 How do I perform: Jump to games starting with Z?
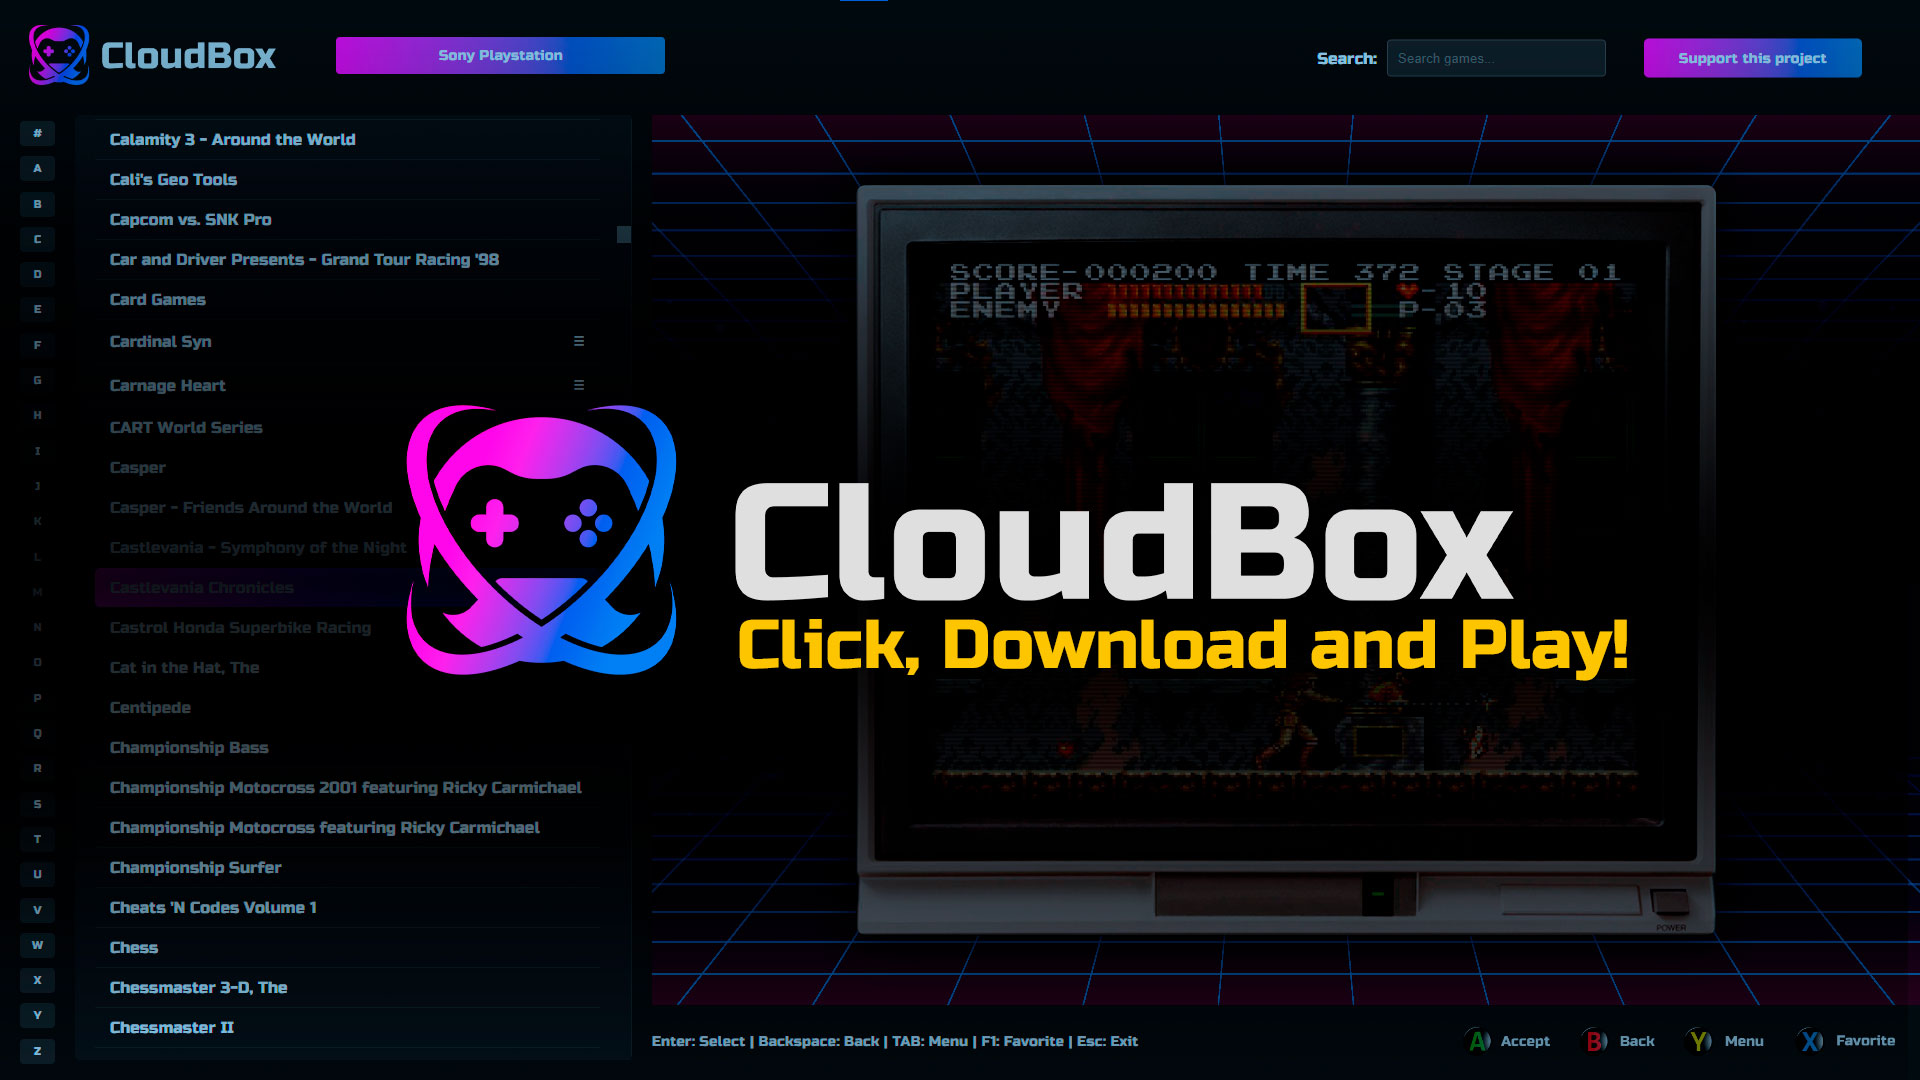[x=37, y=1051]
